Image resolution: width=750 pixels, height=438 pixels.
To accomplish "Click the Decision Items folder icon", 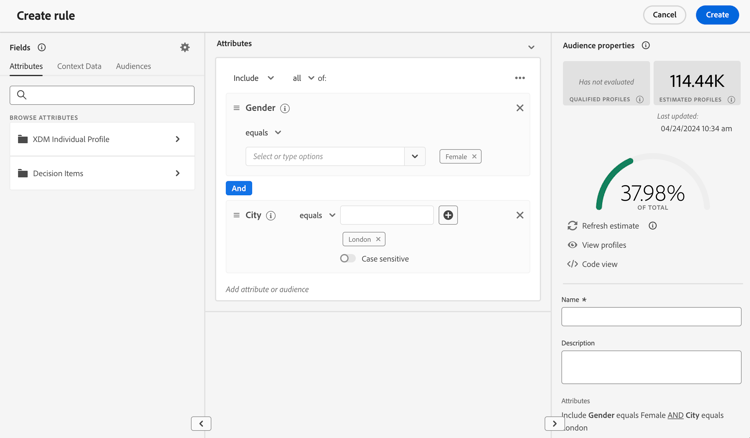I will [x=22, y=173].
